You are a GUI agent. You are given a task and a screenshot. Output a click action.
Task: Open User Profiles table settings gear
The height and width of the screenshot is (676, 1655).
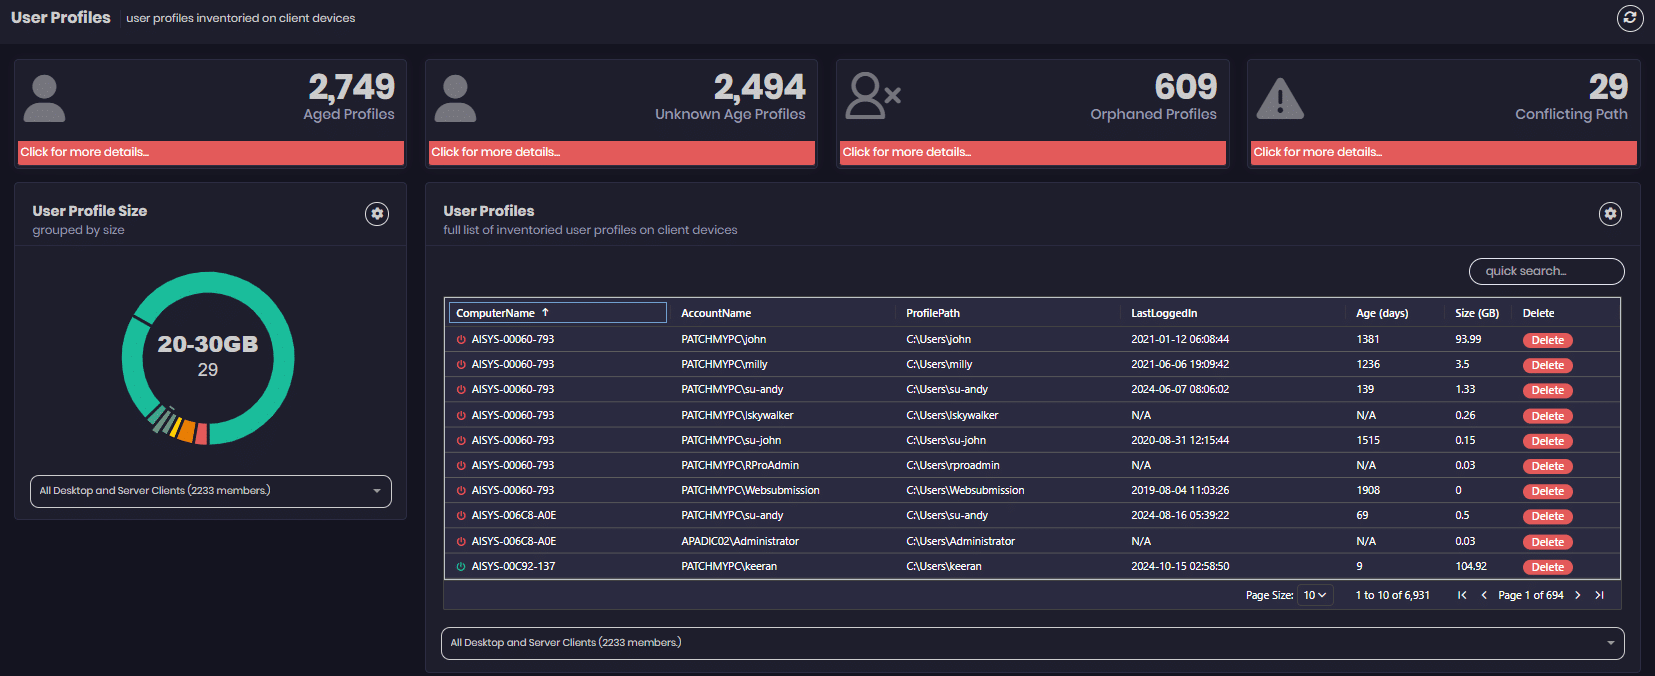pos(1610,214)
